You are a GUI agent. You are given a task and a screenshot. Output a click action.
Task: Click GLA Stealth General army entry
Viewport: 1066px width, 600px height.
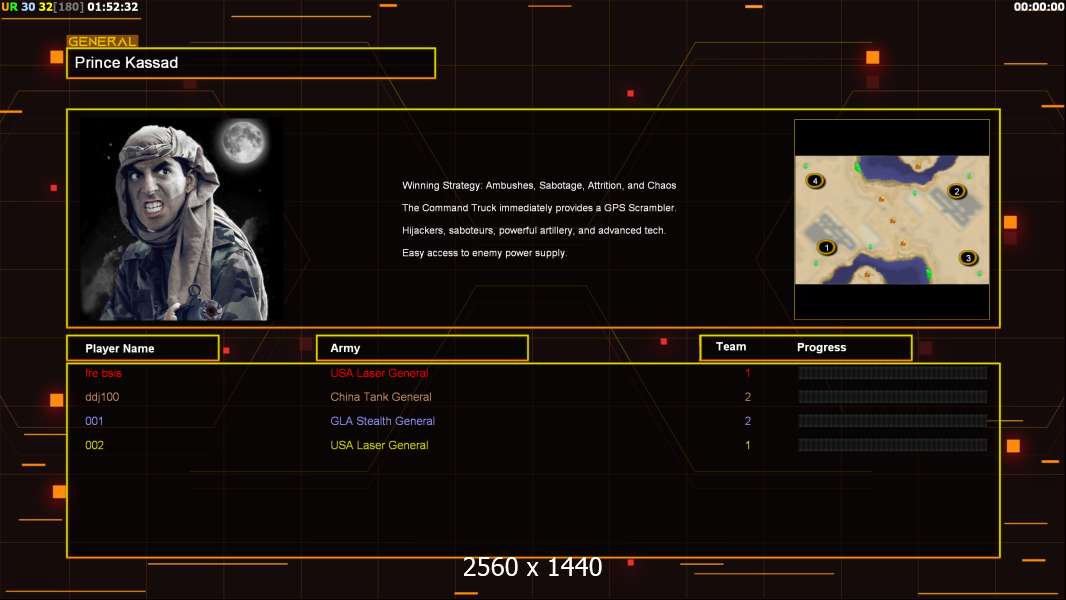coord(382,421)
